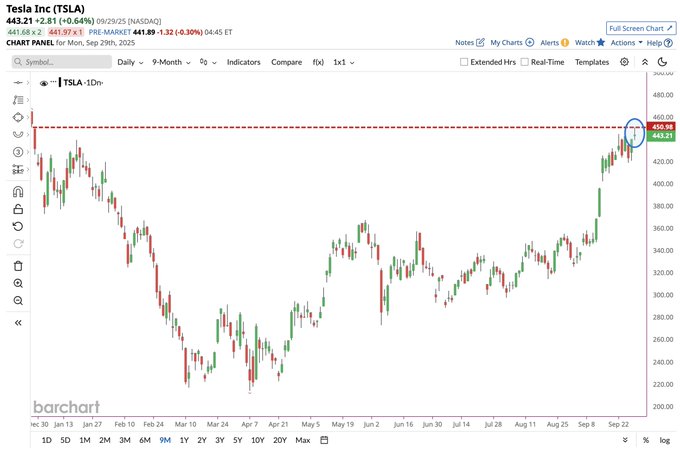Toggle log scale button
Viewport: 680px width, 451px height.
[x=665, y=440]
